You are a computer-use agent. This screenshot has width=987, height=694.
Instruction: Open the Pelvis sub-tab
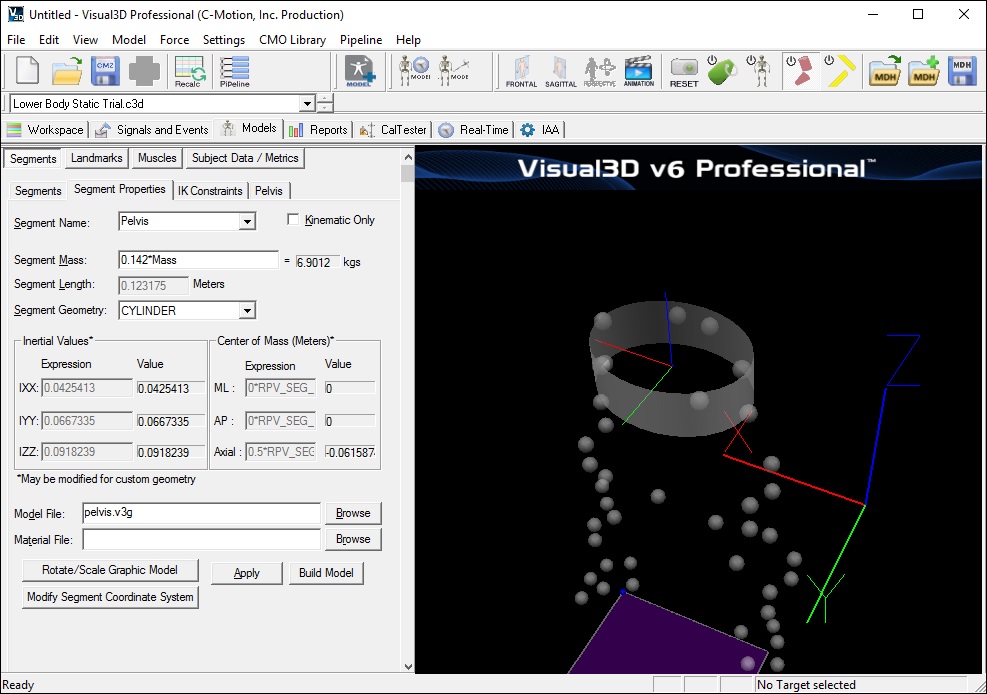tap(269, 191)
